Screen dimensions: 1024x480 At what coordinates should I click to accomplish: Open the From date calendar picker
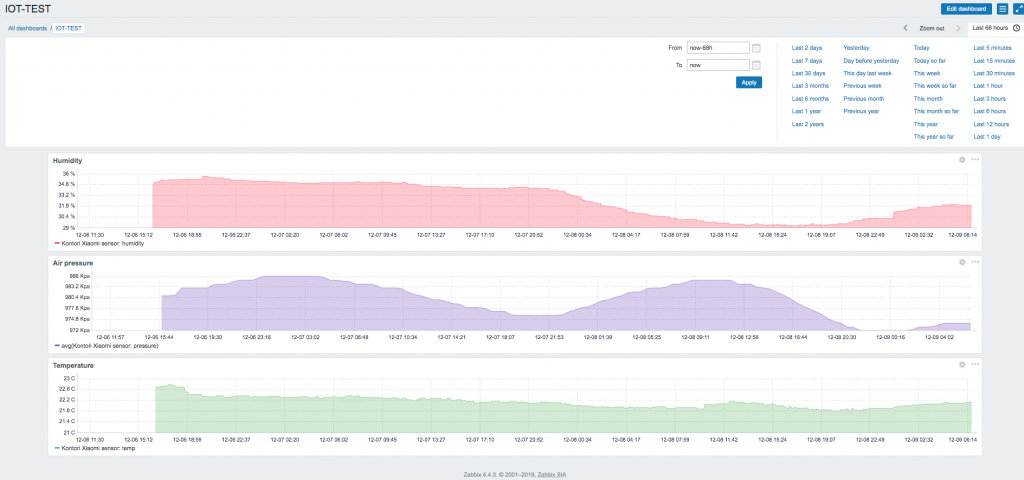coord(756,48)
